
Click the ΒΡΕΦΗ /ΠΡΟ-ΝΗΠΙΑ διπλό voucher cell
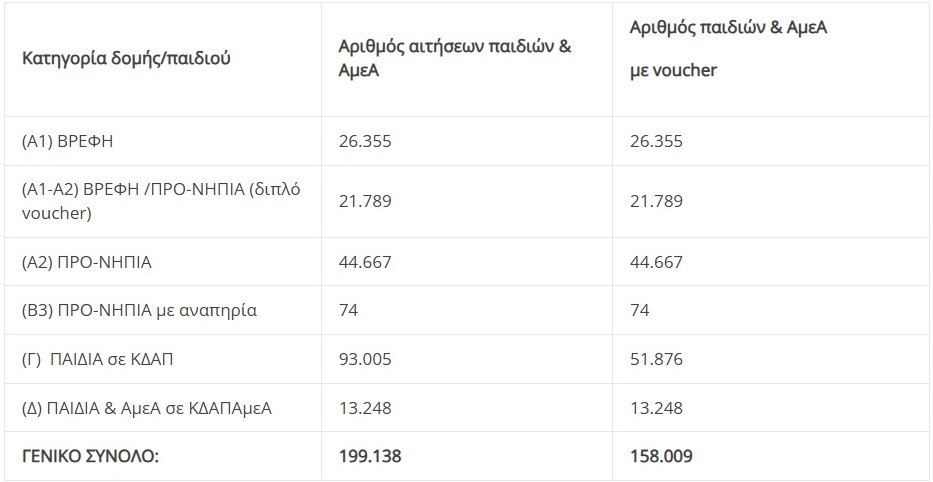pyautogui.click(x=161, y=201)
